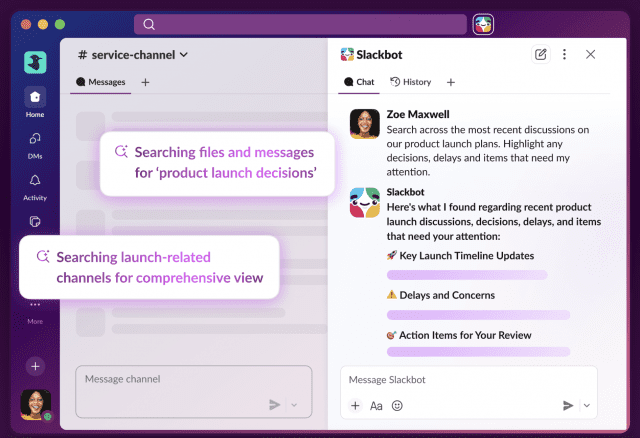Expand send options arrow in channel composer

tap(293, 404)
